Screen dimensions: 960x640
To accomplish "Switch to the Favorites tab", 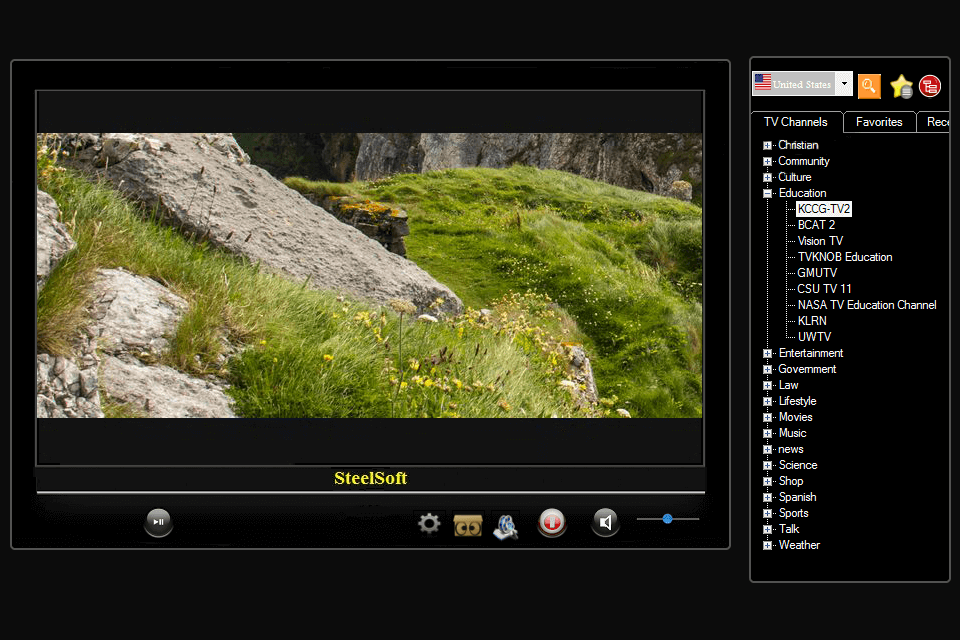I will [879, 121].
